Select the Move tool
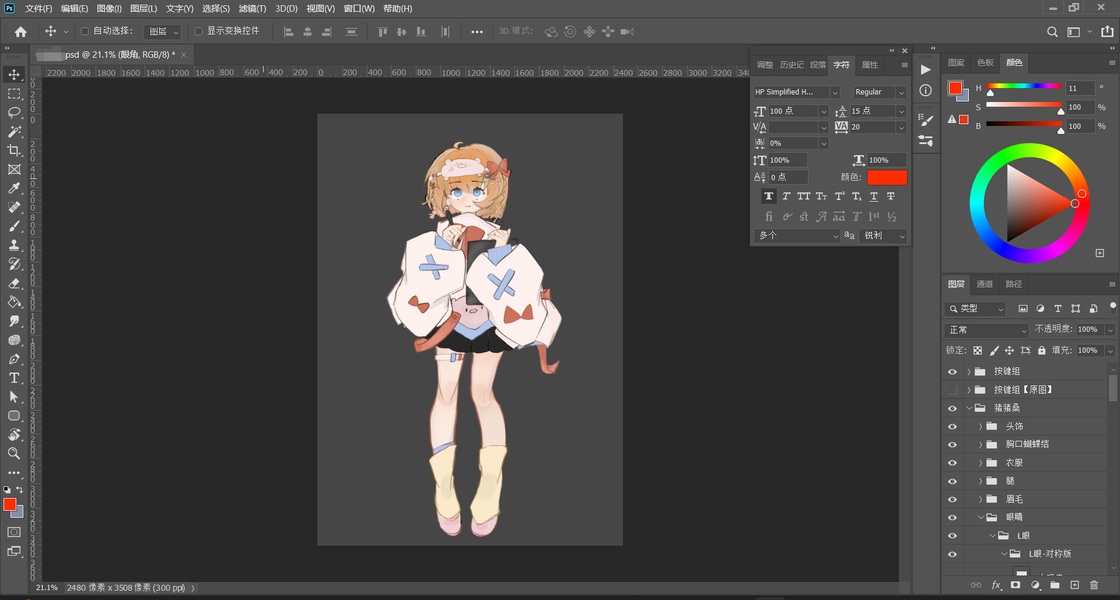The image size is (1120, 600). 14,74
